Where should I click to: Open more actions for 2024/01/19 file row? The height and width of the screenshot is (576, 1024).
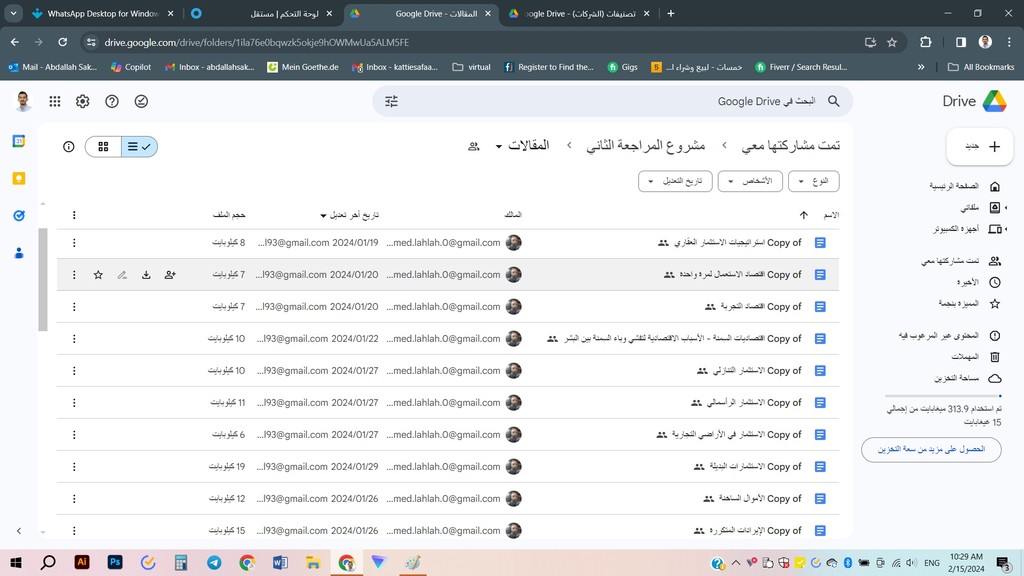74,243
